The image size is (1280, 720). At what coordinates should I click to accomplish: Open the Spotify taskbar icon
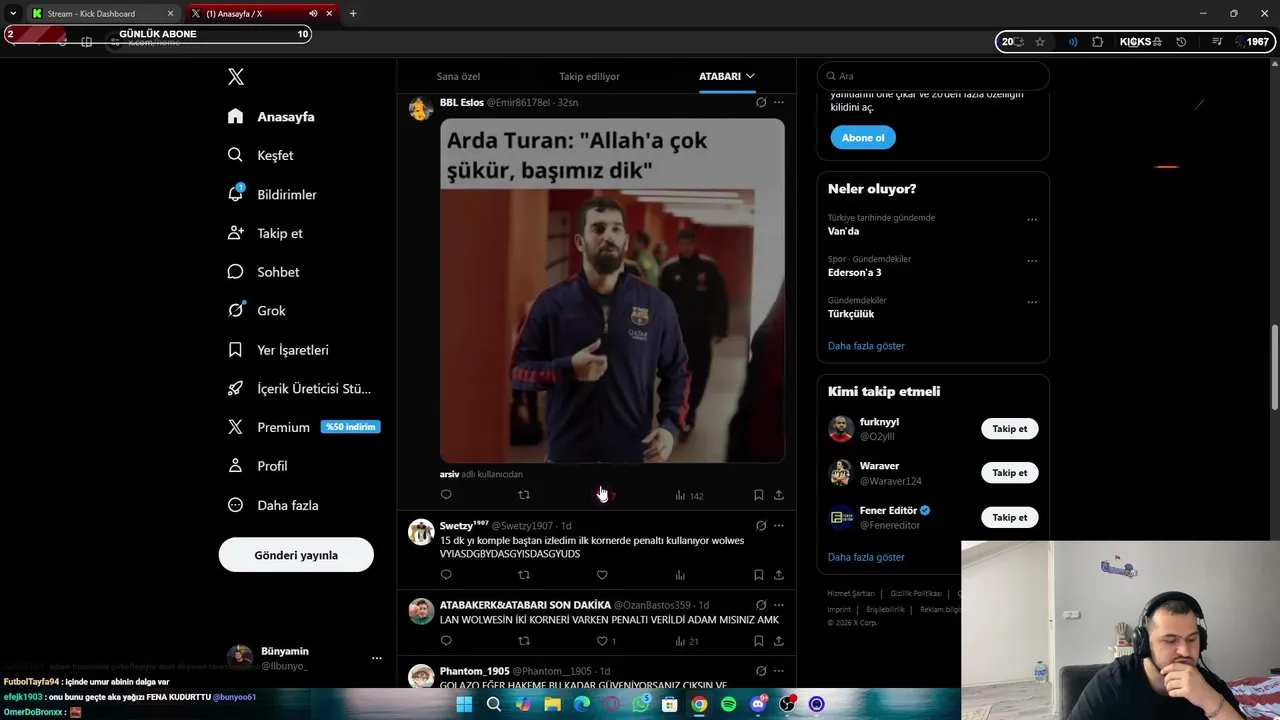729,704
